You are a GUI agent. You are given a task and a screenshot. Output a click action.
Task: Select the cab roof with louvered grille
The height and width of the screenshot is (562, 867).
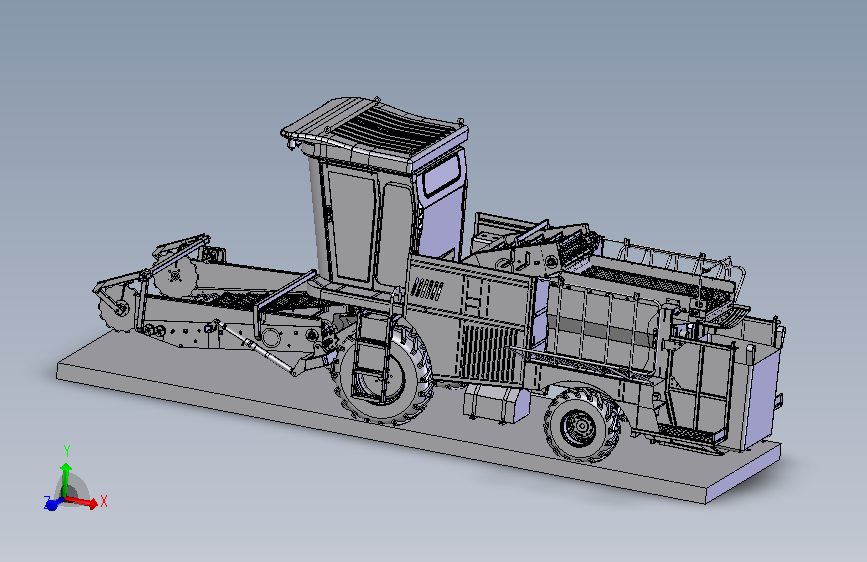[376, 133]
